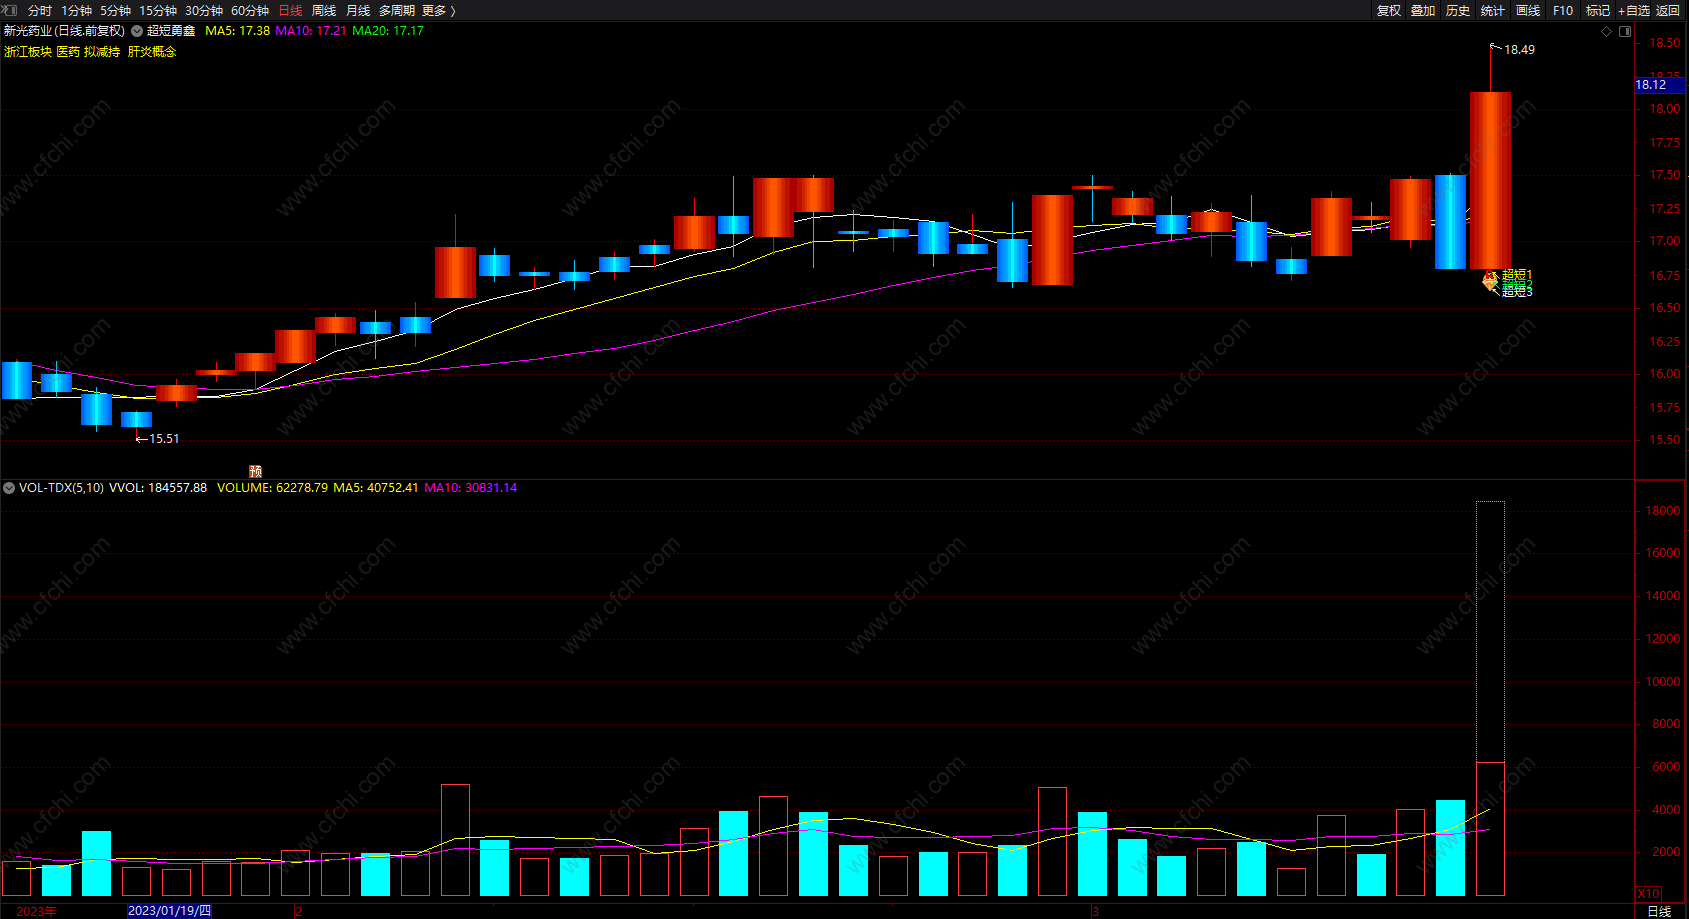This screenshot has height=919, width=1689.
Task: Switch to the 周线 weekly chart tab
Action: pyautogui.click(x=324, y=10)
